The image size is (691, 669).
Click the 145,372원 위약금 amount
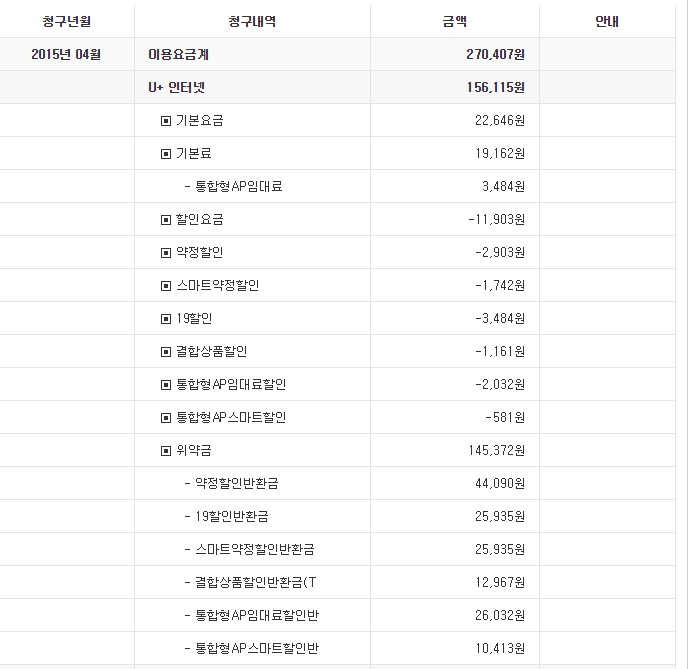pos(496,450)
